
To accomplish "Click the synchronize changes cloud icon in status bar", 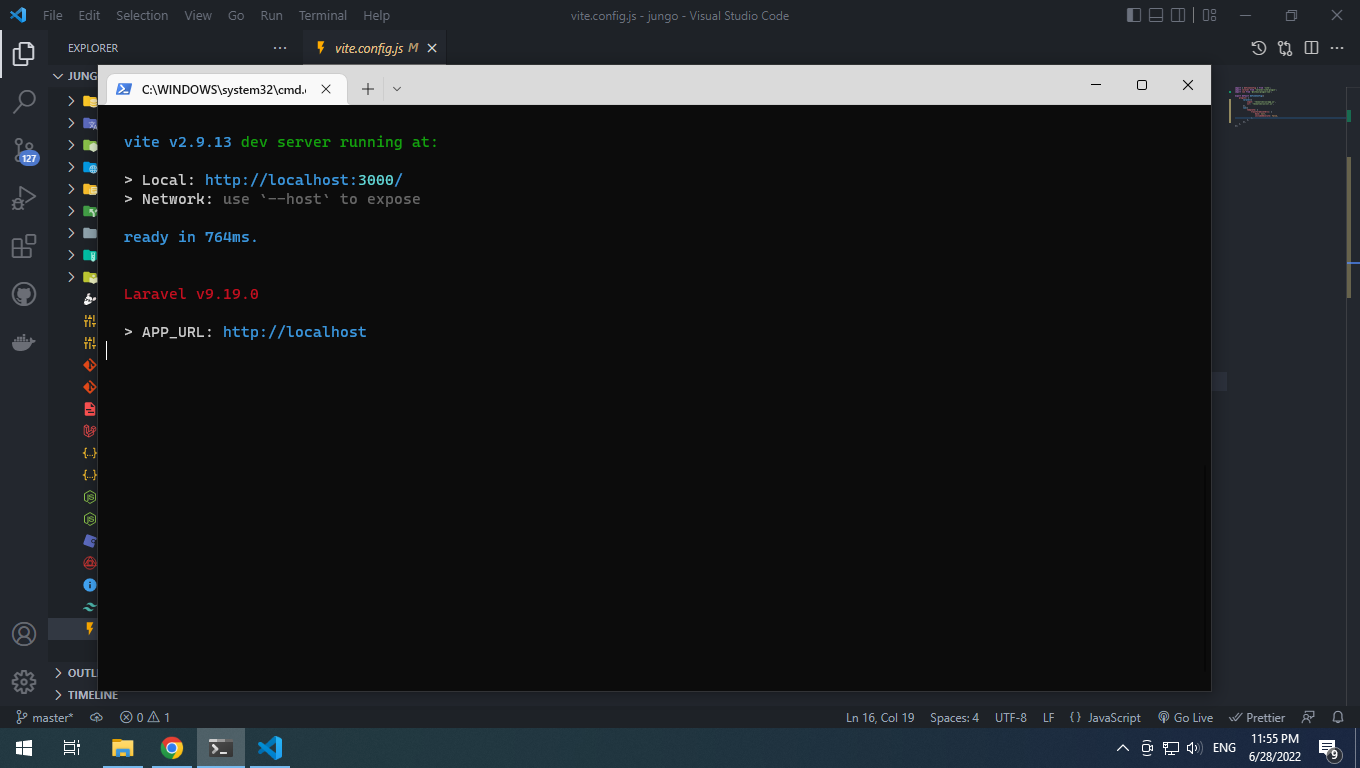I will coord(96,718).
